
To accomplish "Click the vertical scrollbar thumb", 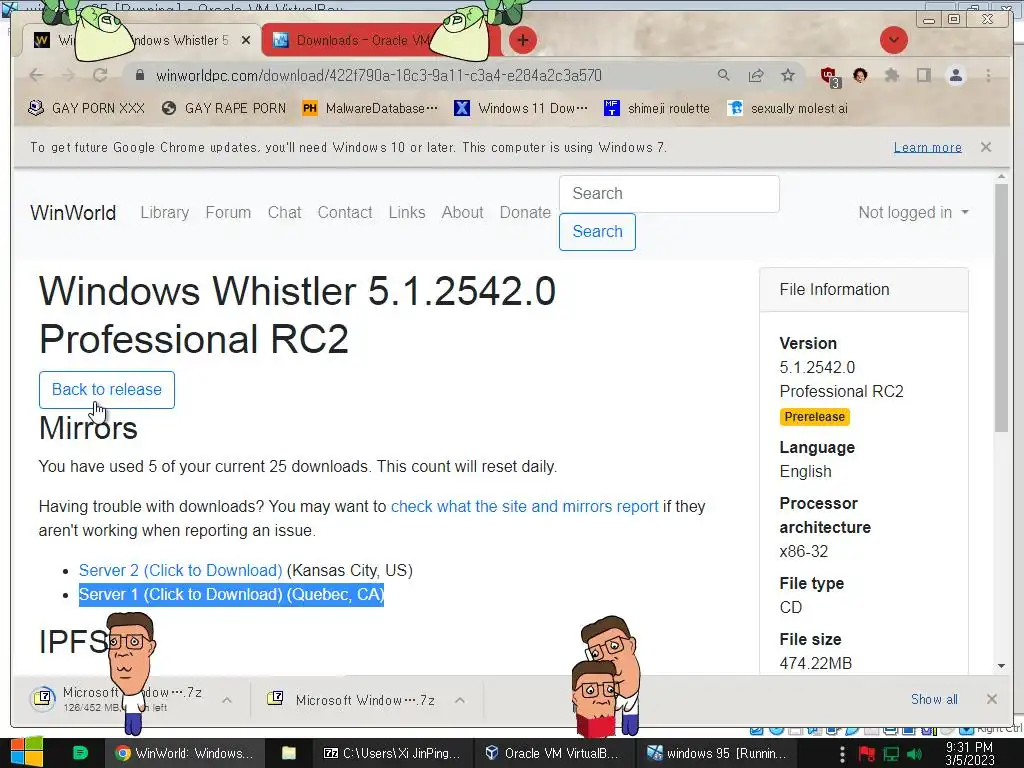I will click(x=1001, y=307).
